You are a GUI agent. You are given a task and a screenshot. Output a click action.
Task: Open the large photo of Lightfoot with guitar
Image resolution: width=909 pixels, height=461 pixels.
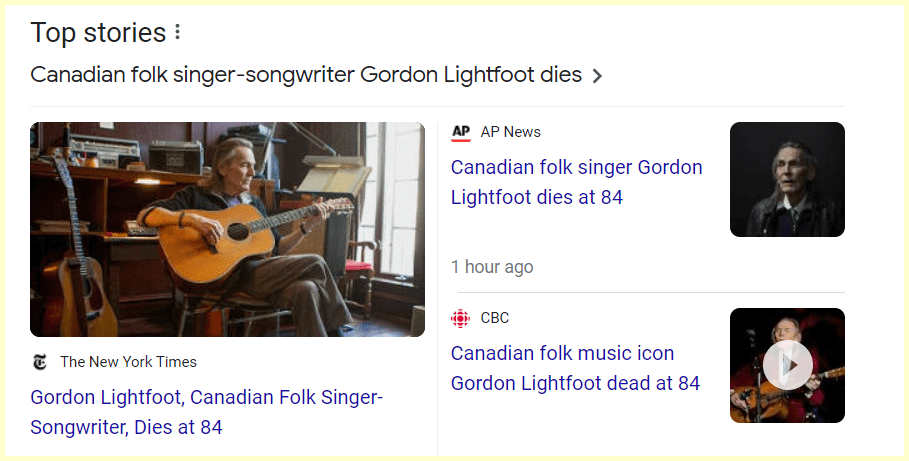(x=227, y=229)
